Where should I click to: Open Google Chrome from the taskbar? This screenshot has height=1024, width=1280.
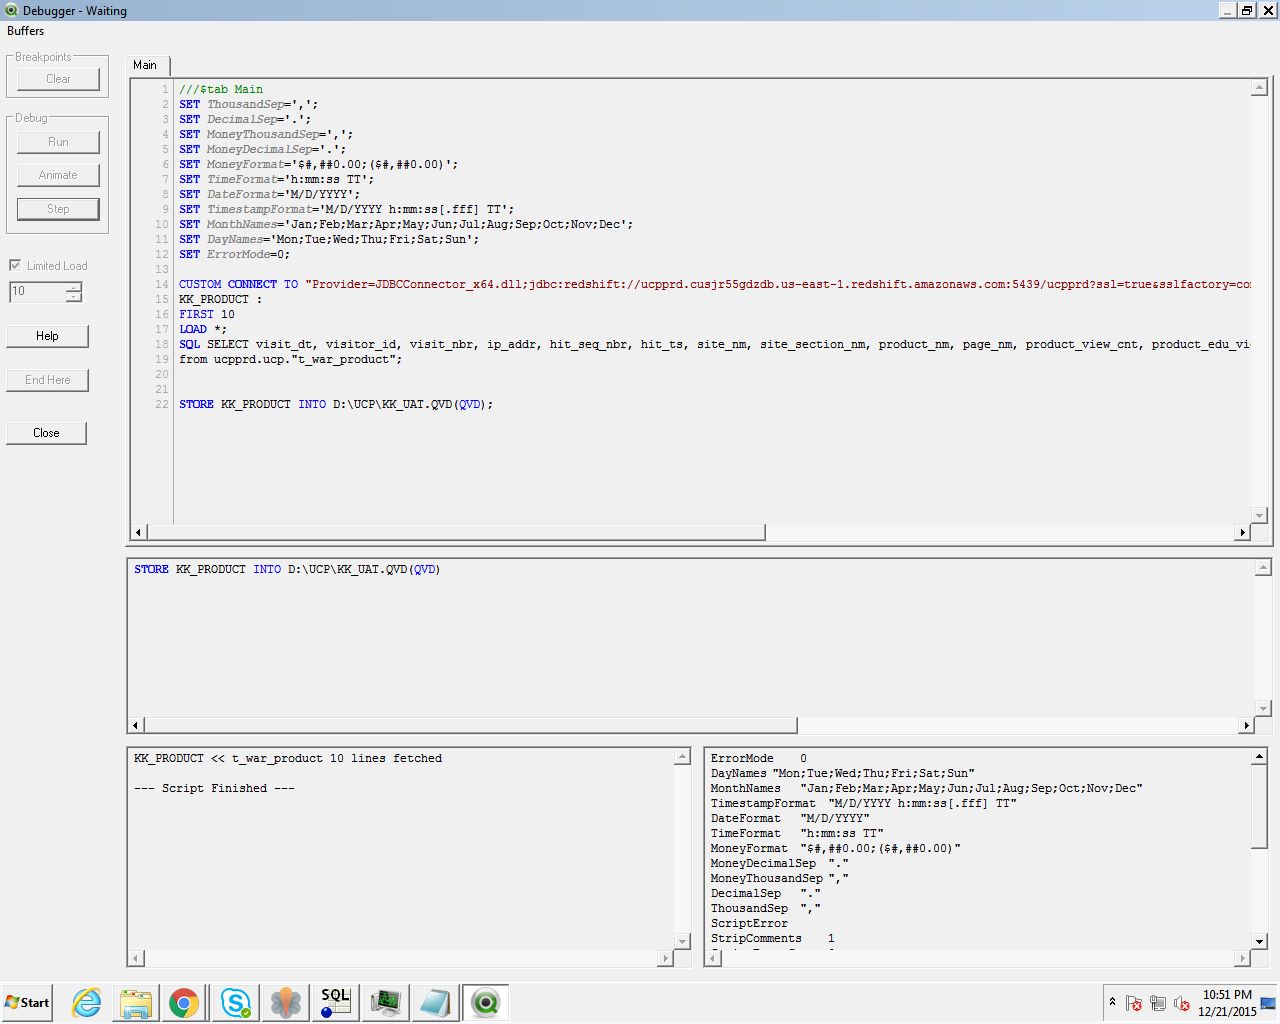pos(185,1002)
